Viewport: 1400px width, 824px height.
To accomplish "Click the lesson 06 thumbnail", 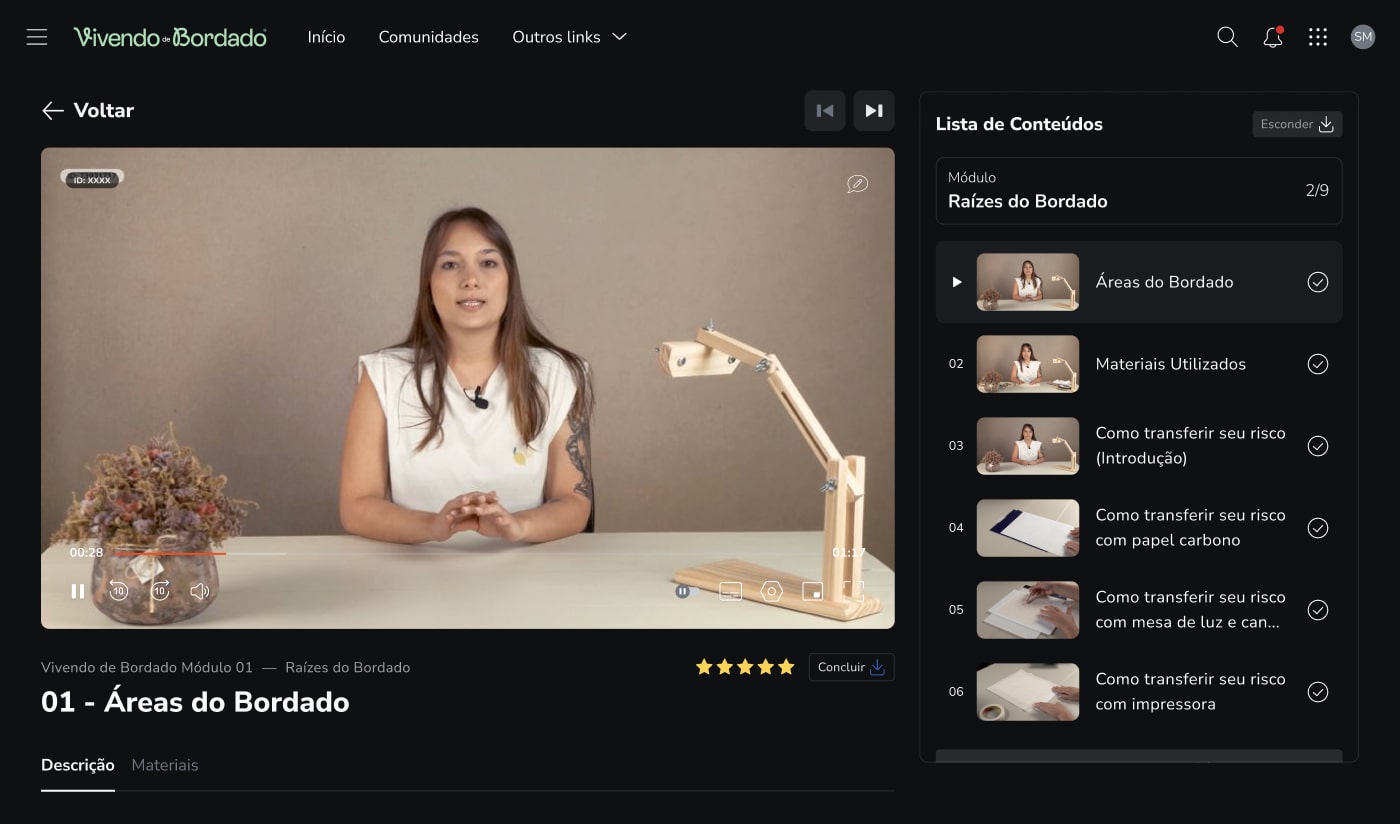I will [1028, 692].
